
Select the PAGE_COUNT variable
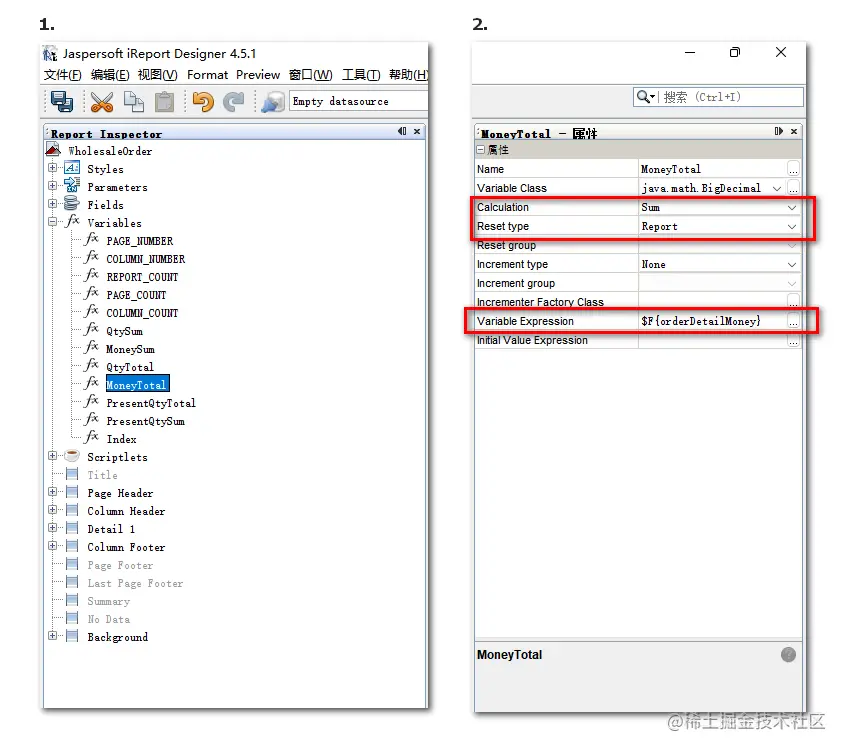[x=136, y=295]
